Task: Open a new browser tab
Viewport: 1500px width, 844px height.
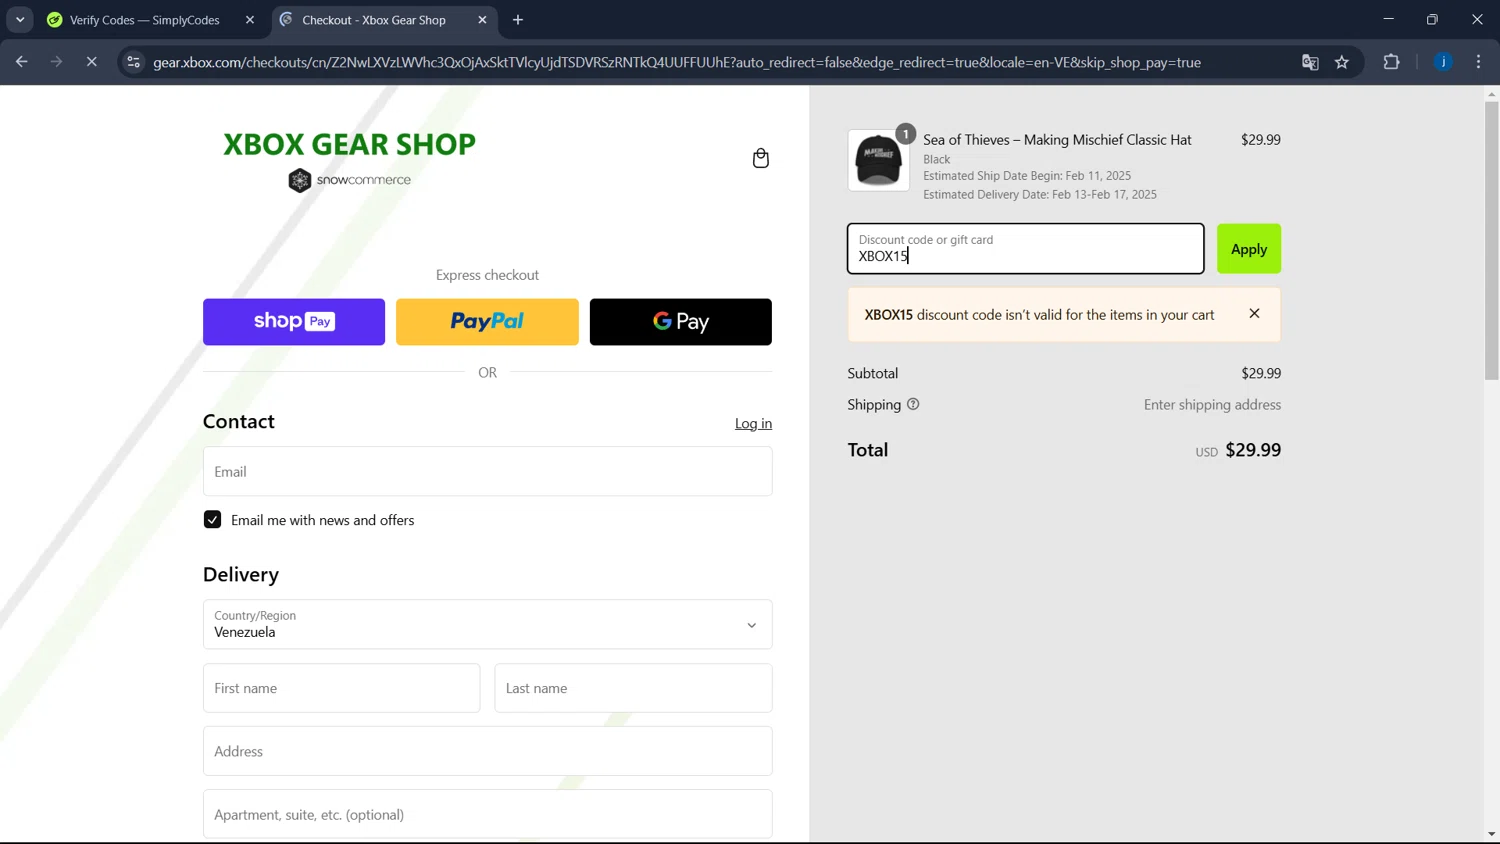Action: pyautogui.click(x=518, y=20)
